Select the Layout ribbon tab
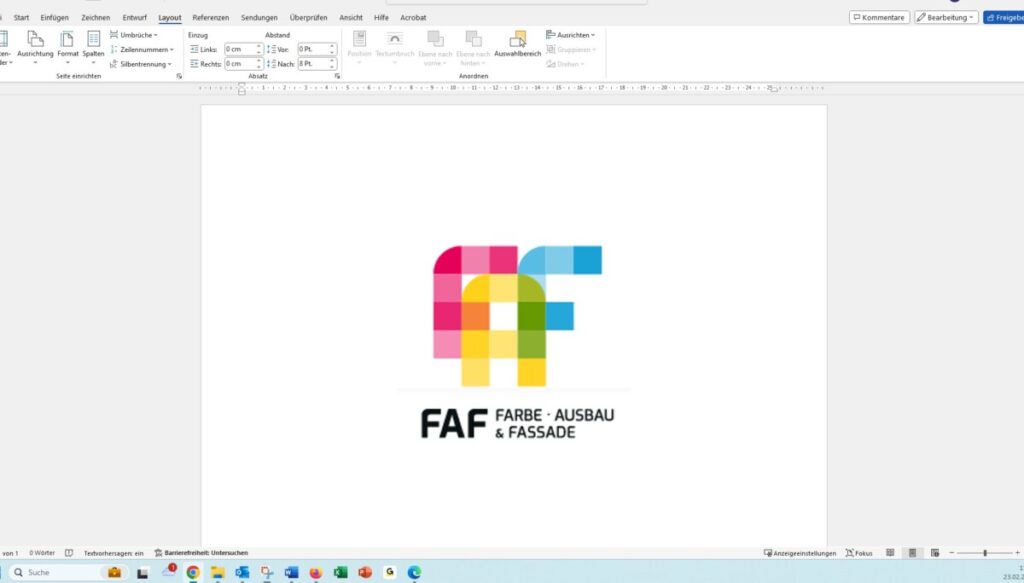 pyautogui.click(x=170, y=18)
